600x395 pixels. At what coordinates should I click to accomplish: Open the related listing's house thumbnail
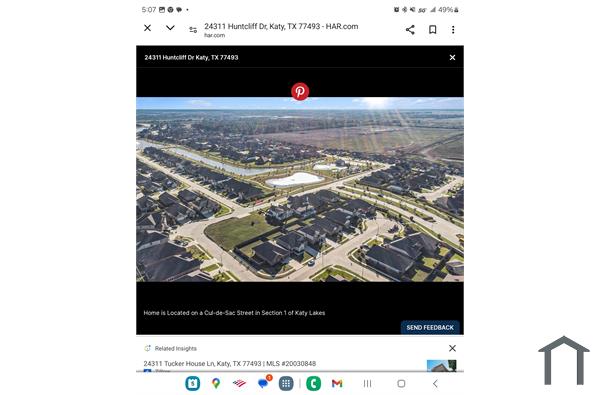click(x=441, y=366)
